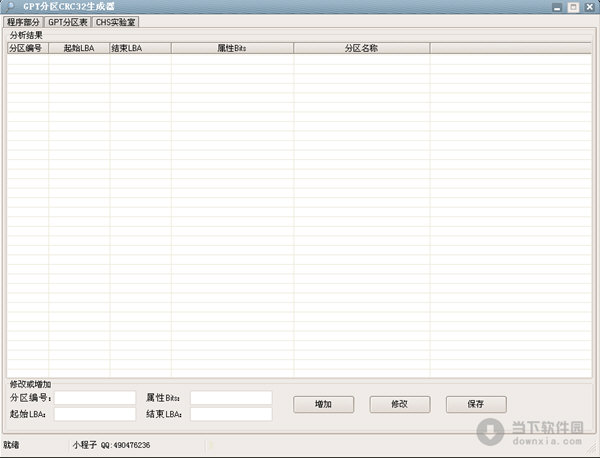This screenshot has height=458, width=600.
Task: Close the GPT分区CRC32生成器 window
Action: [589, 7]
